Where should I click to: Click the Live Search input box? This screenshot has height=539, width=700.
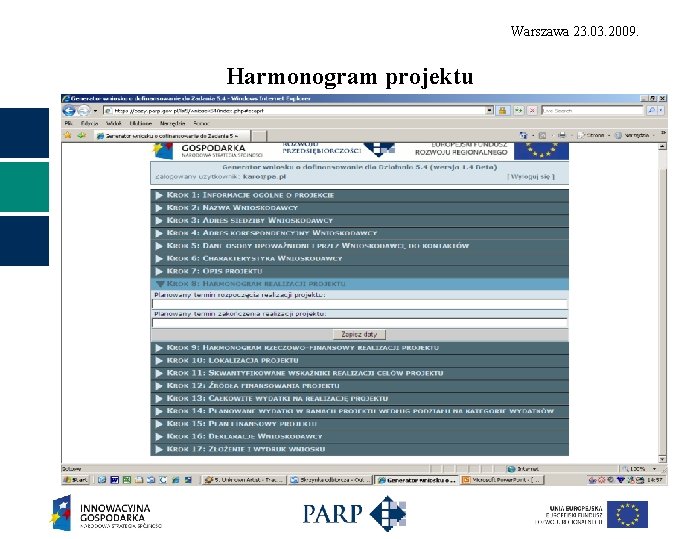point(592,110)
